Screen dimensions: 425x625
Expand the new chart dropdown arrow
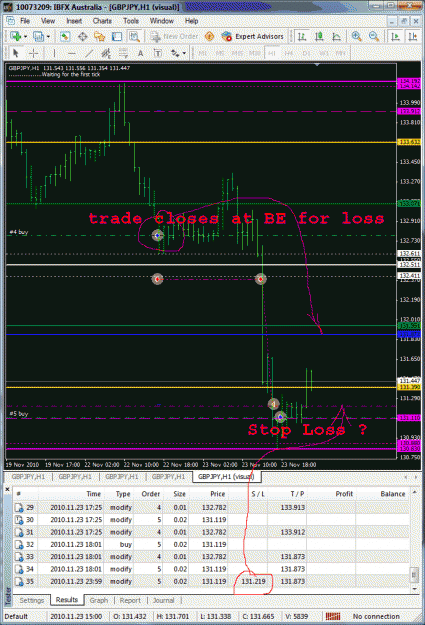25,37
